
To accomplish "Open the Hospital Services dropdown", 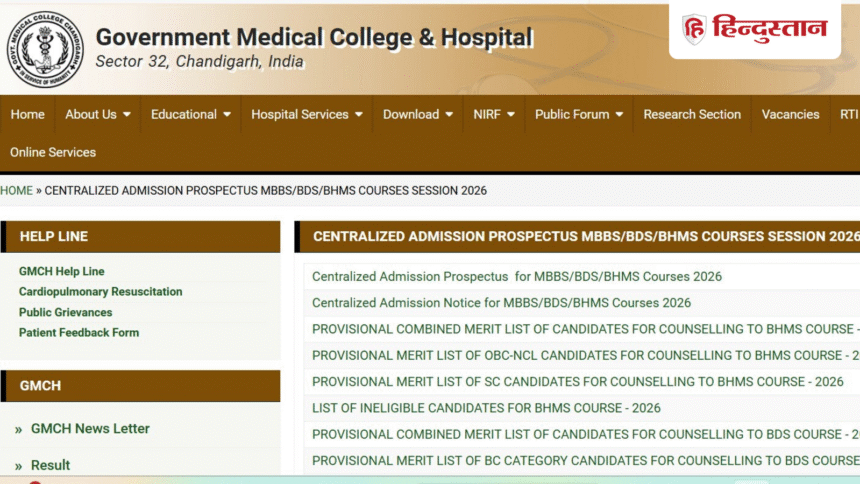I will tap(359, 115).
